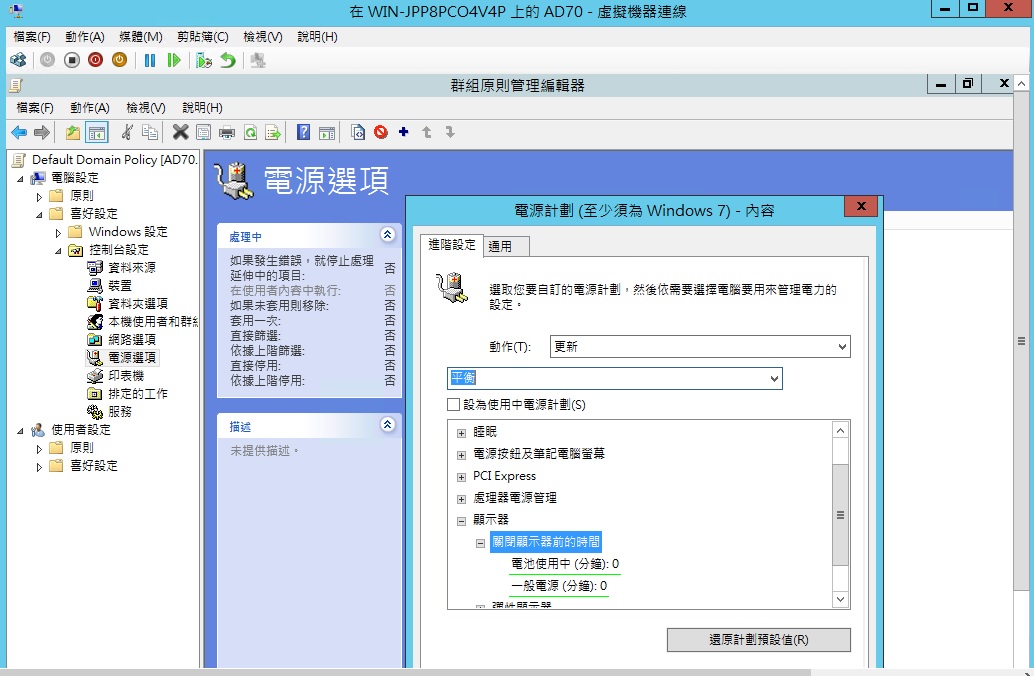Click the blue back arrow in editor toolbar
The width and height of the screenshot is (1034, 676).
(x=18, y=132)
